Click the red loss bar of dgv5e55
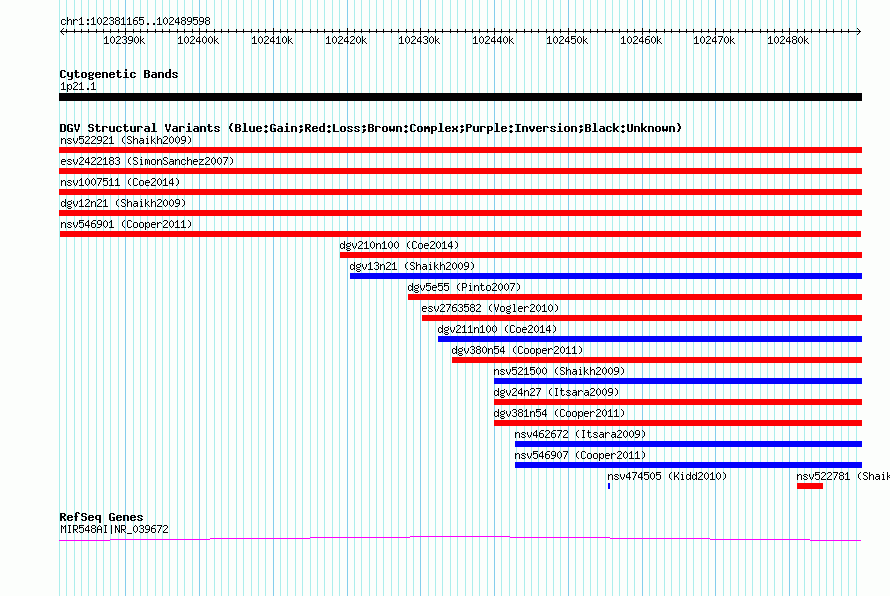The image size is (890, 596). point(635,297)
